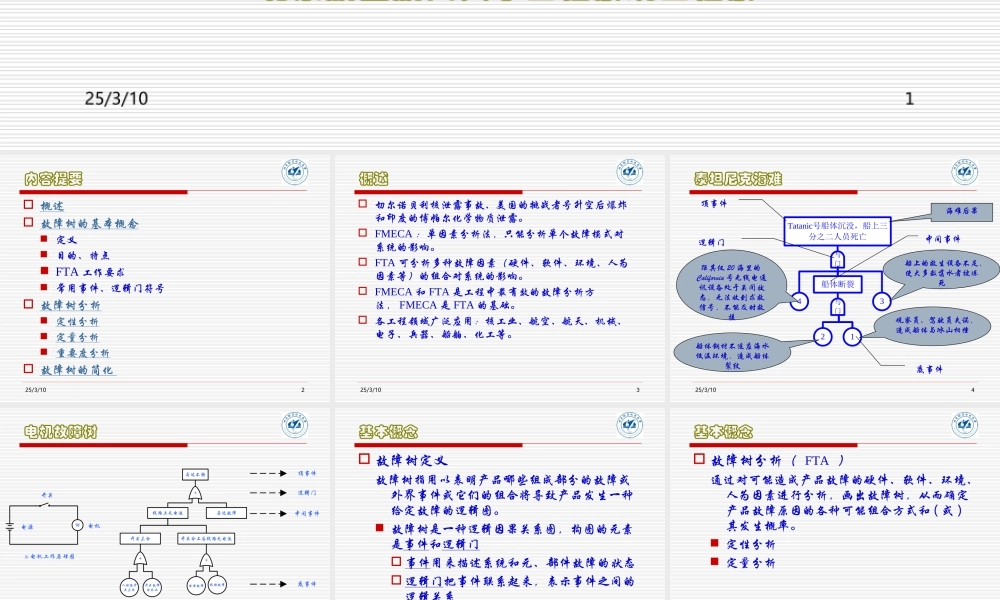
Task: Click the FTA 工作要求 sub-bullet
Action: (90, 272)
